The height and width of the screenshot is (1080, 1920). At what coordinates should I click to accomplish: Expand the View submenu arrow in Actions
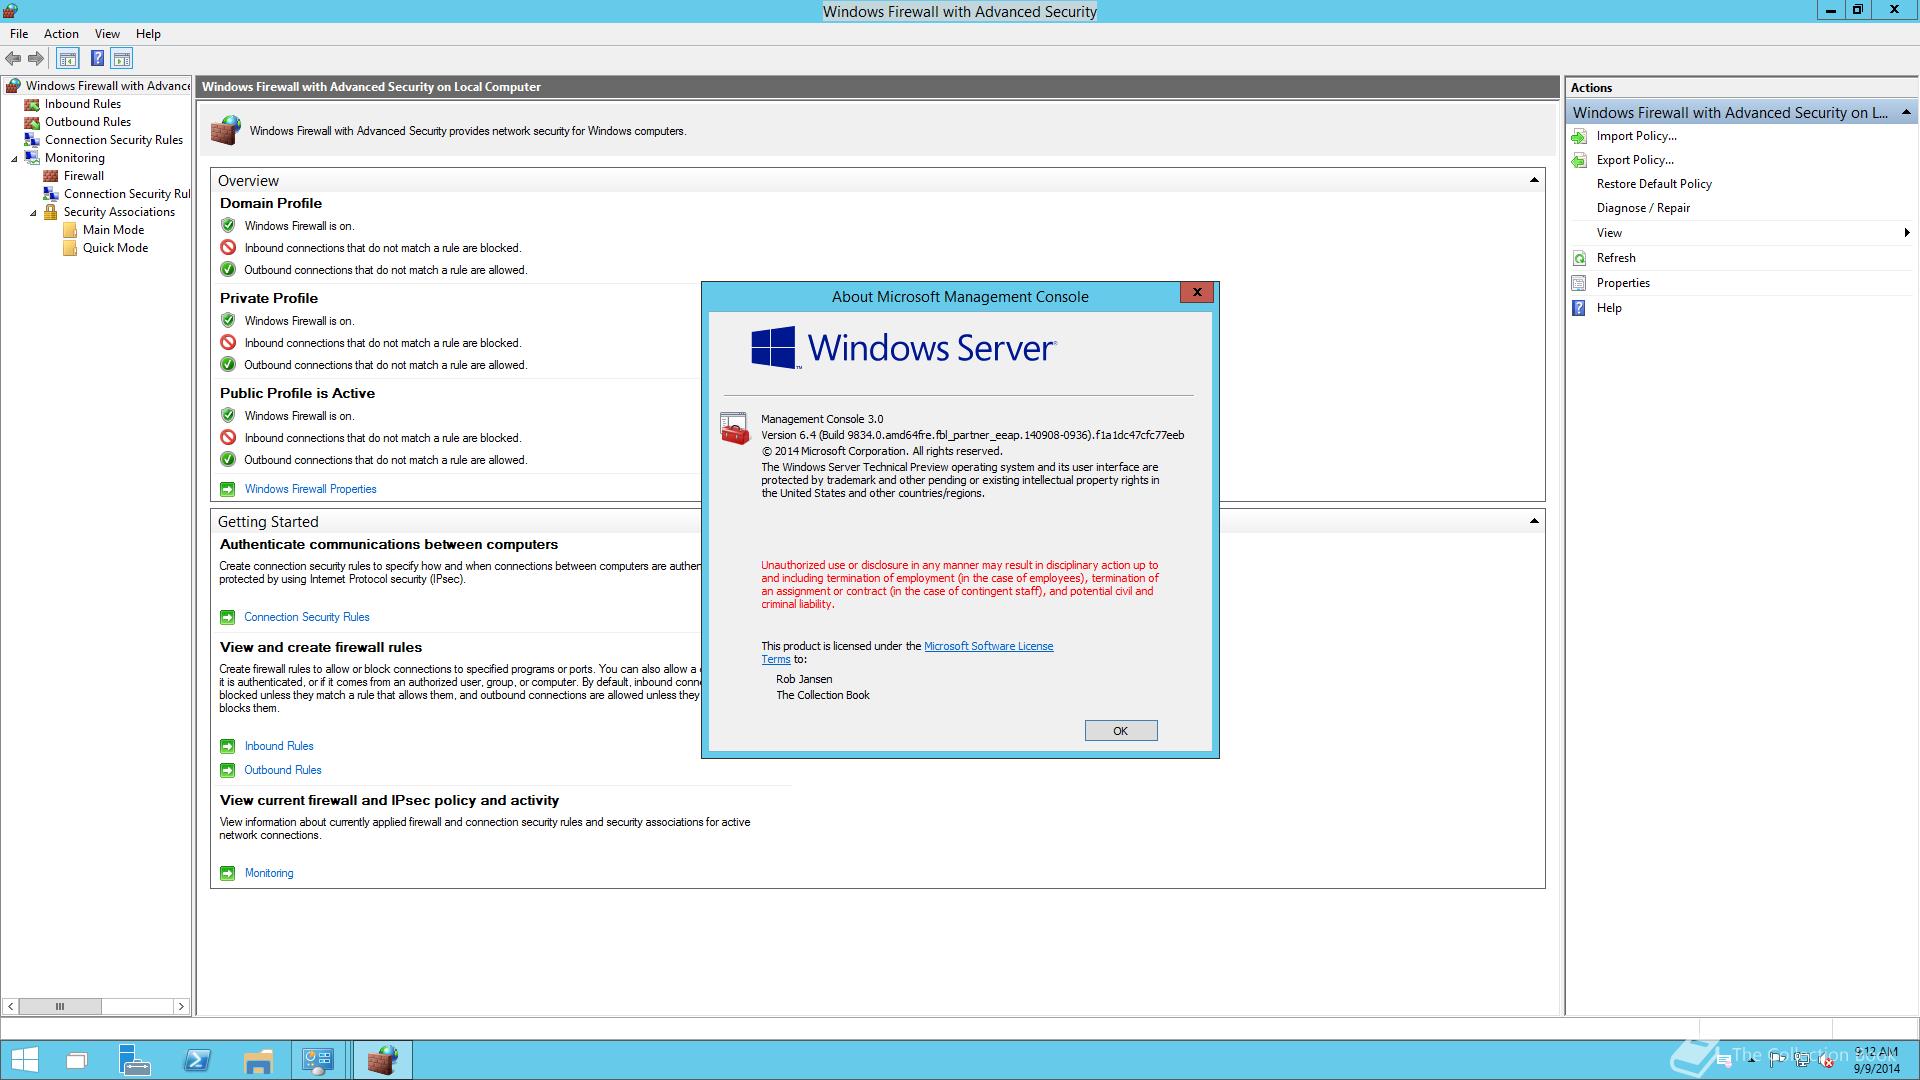1907,233
